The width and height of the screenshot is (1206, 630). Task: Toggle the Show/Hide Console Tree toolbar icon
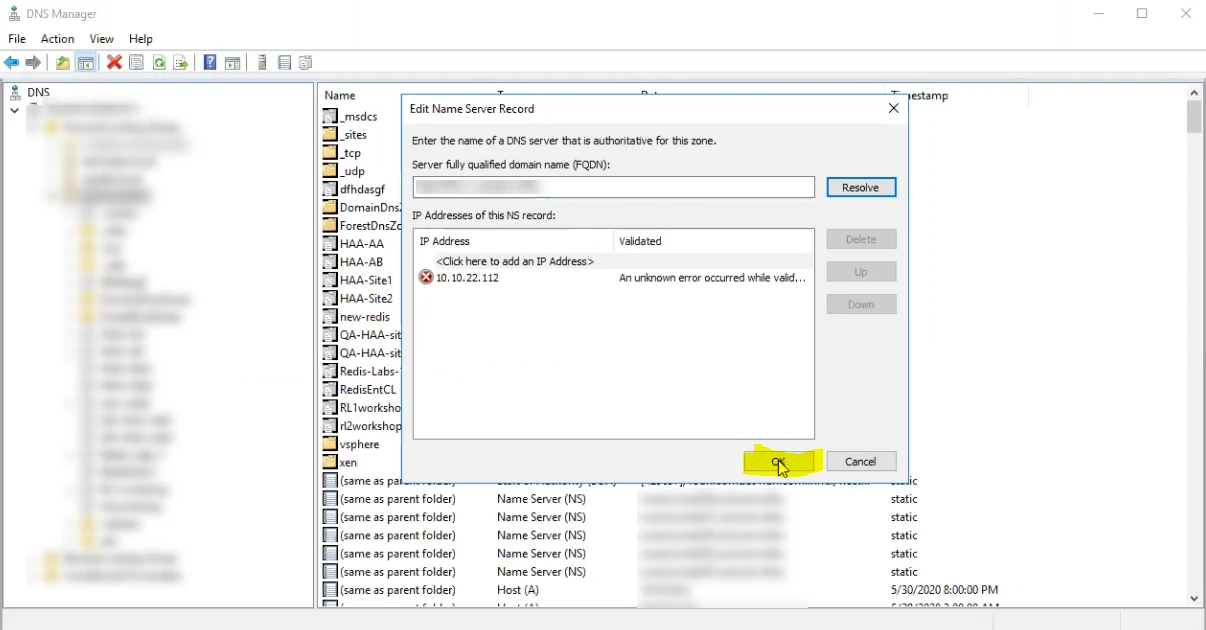coord(86,63)
